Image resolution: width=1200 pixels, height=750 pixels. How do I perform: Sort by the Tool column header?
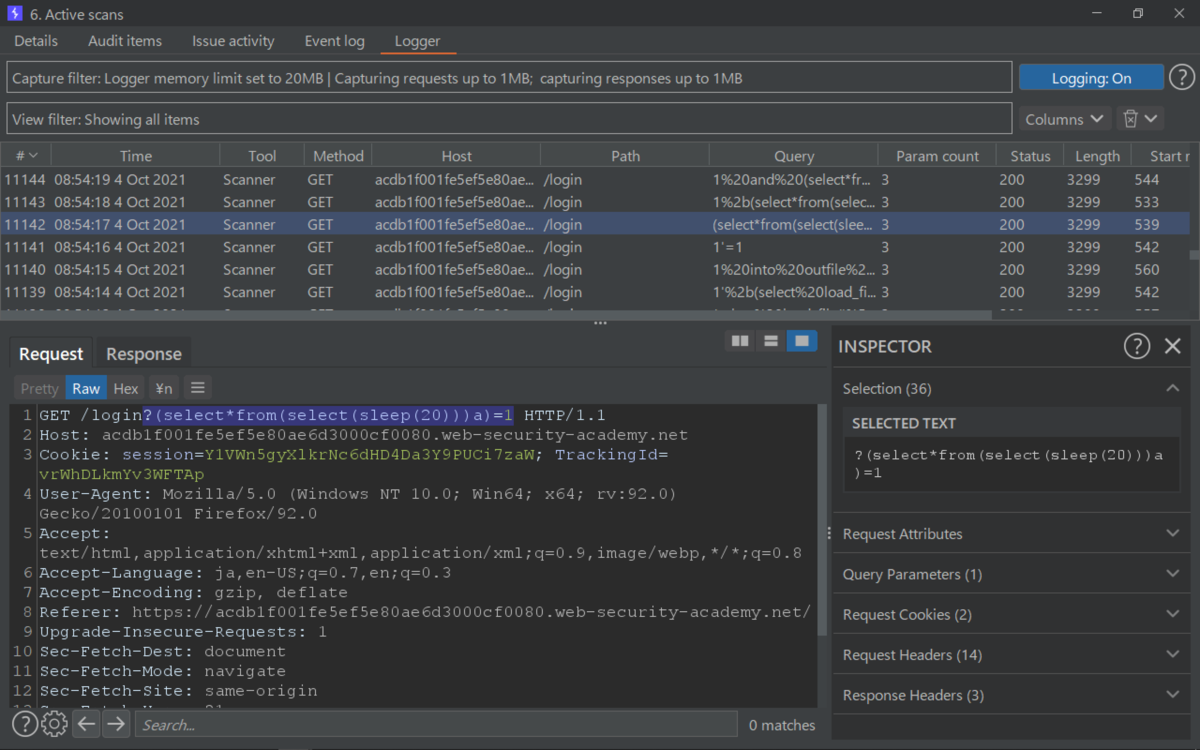[263, 156]
